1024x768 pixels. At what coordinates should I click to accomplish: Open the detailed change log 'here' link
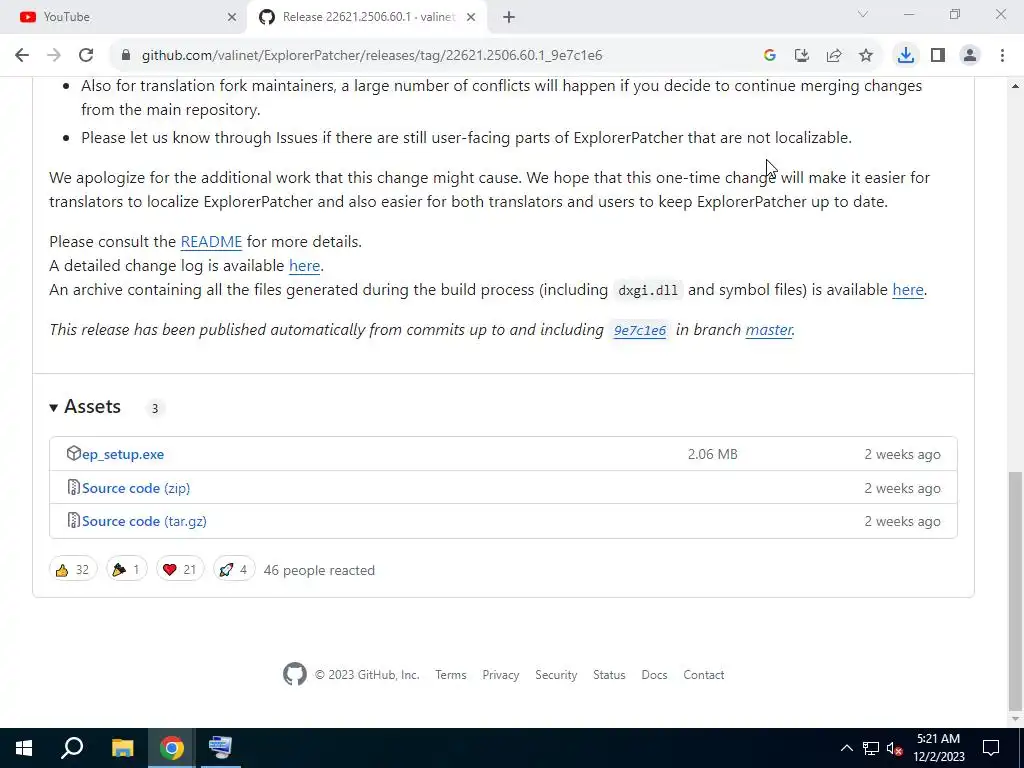click(x=304, y=266)
